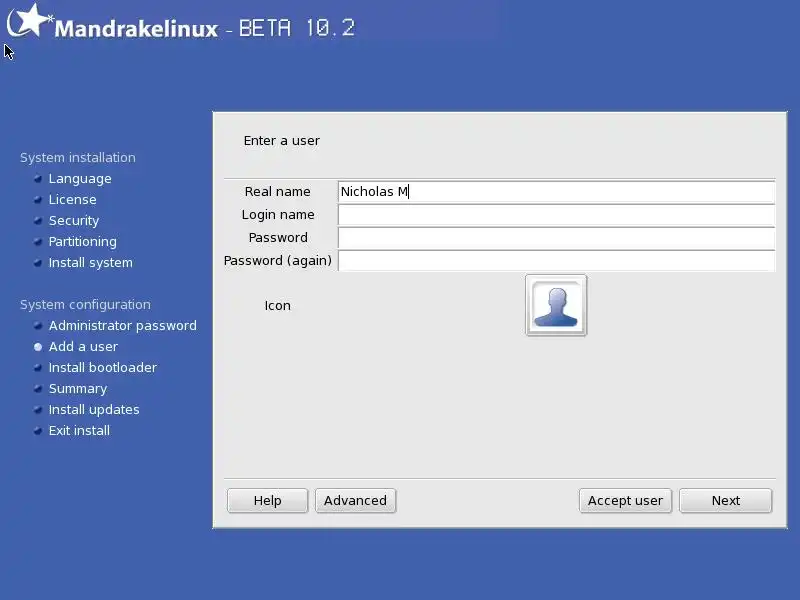Select Language step in sidebar
800x600 pixels.
[x=80, y=179]
